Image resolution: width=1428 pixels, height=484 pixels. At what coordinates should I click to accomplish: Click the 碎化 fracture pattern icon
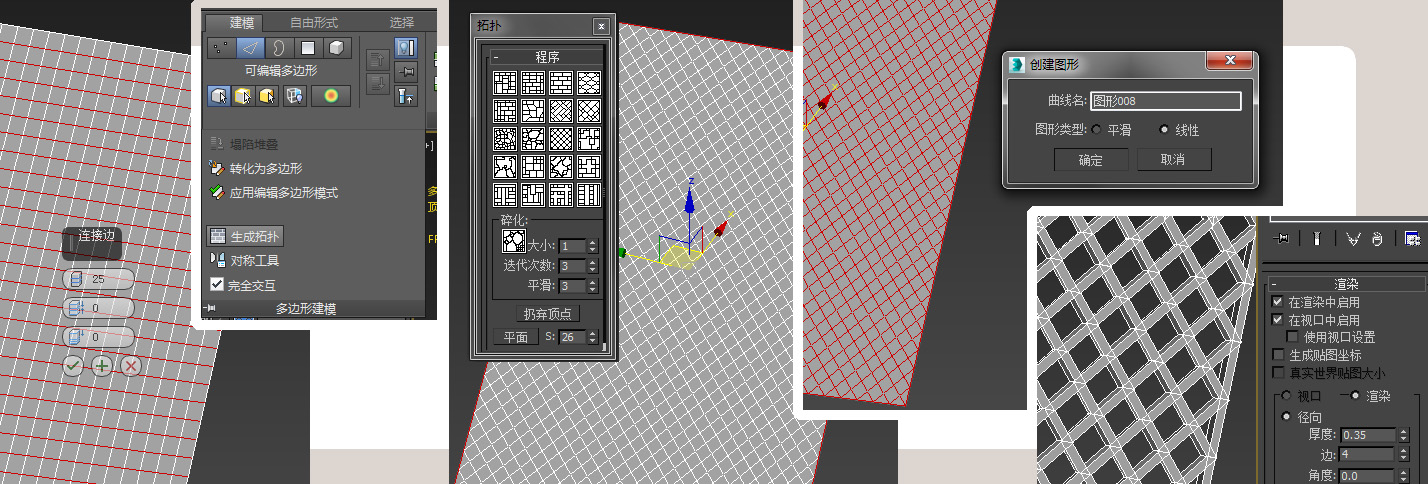coord(514,240)
